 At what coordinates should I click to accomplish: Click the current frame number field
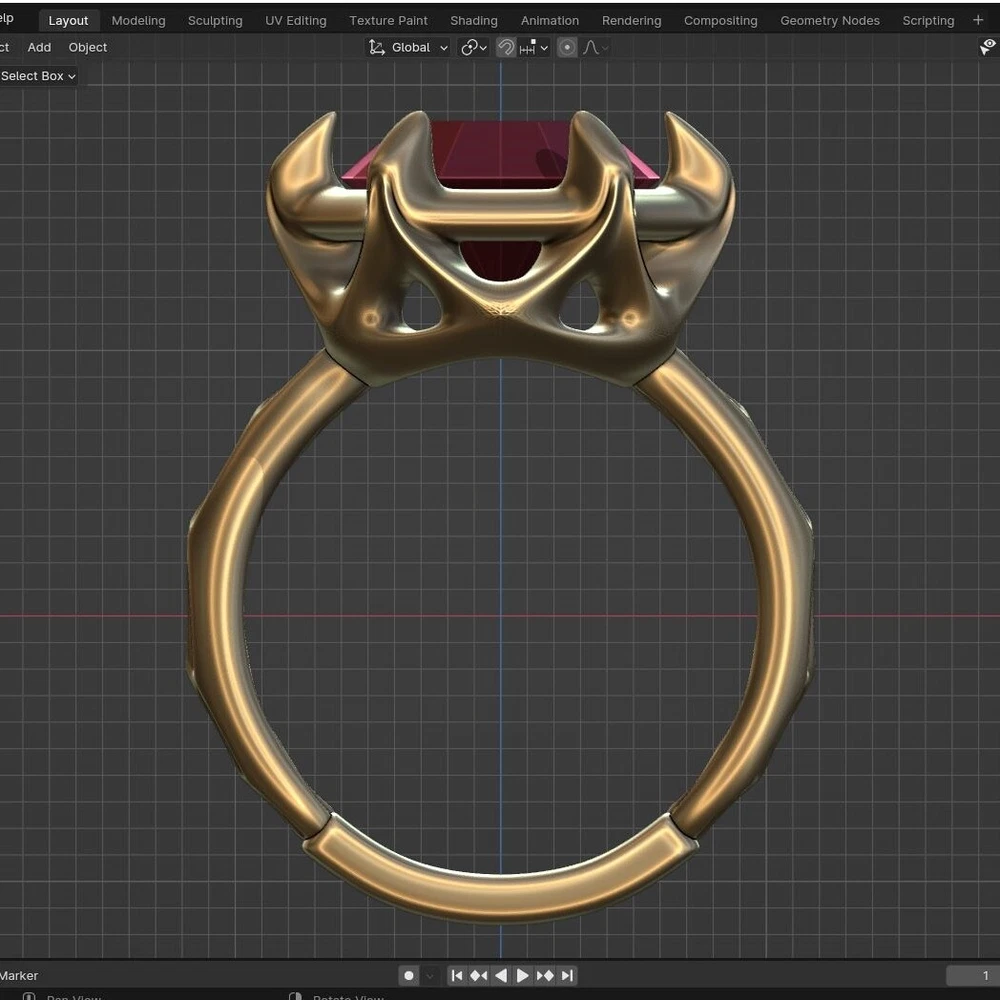tap(971, 975)
